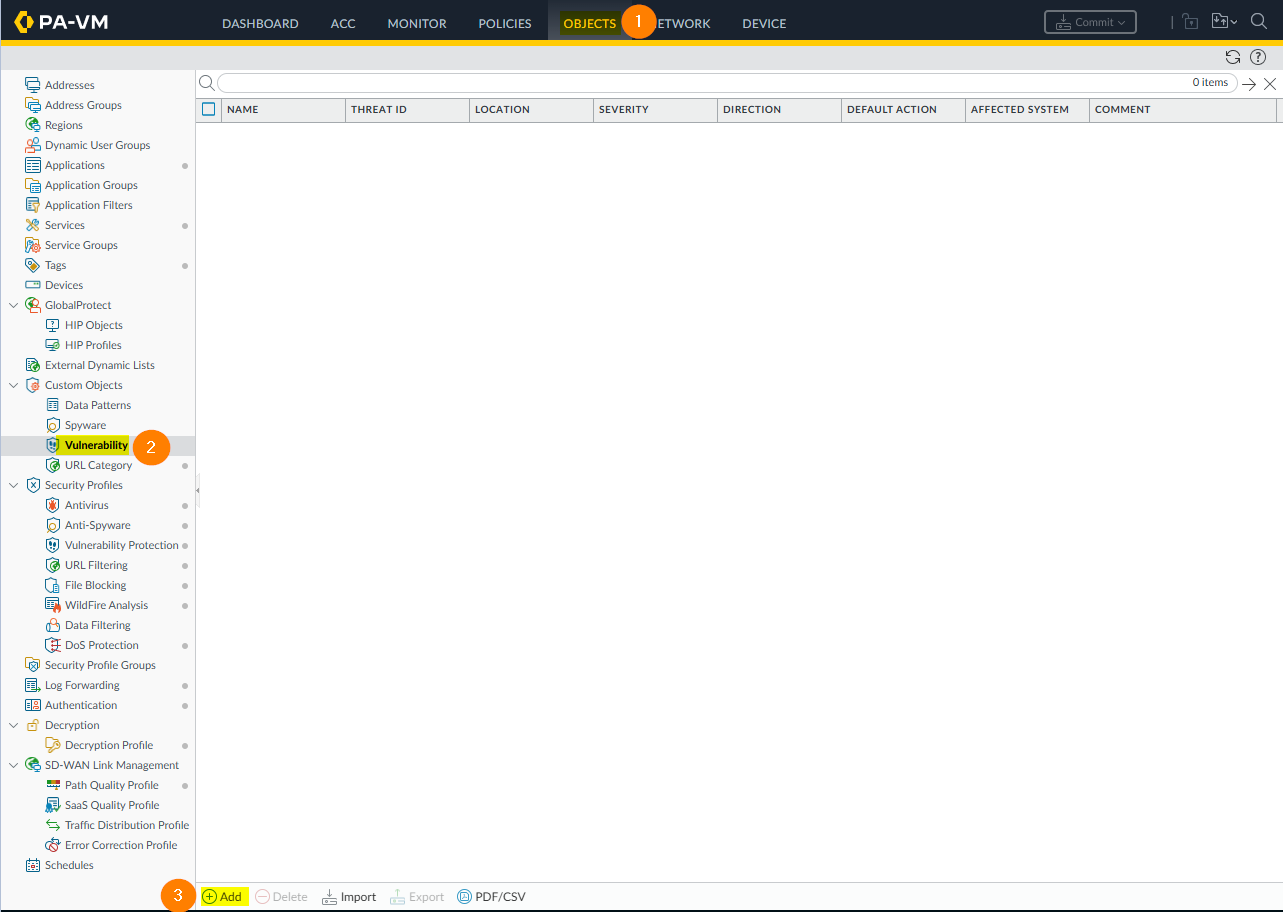Viewport: 1283px width, 912px height.
Task: Open the configuration tasks dropdown icon
Action: [x=1224, y=22]
